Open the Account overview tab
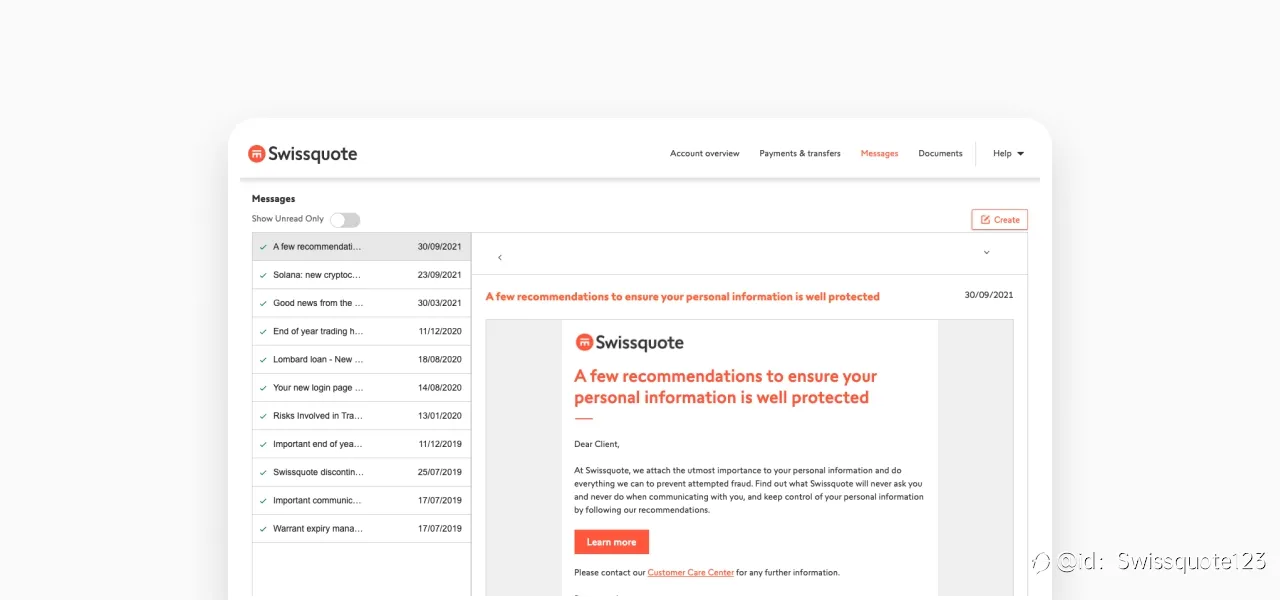 coord(705,154)
